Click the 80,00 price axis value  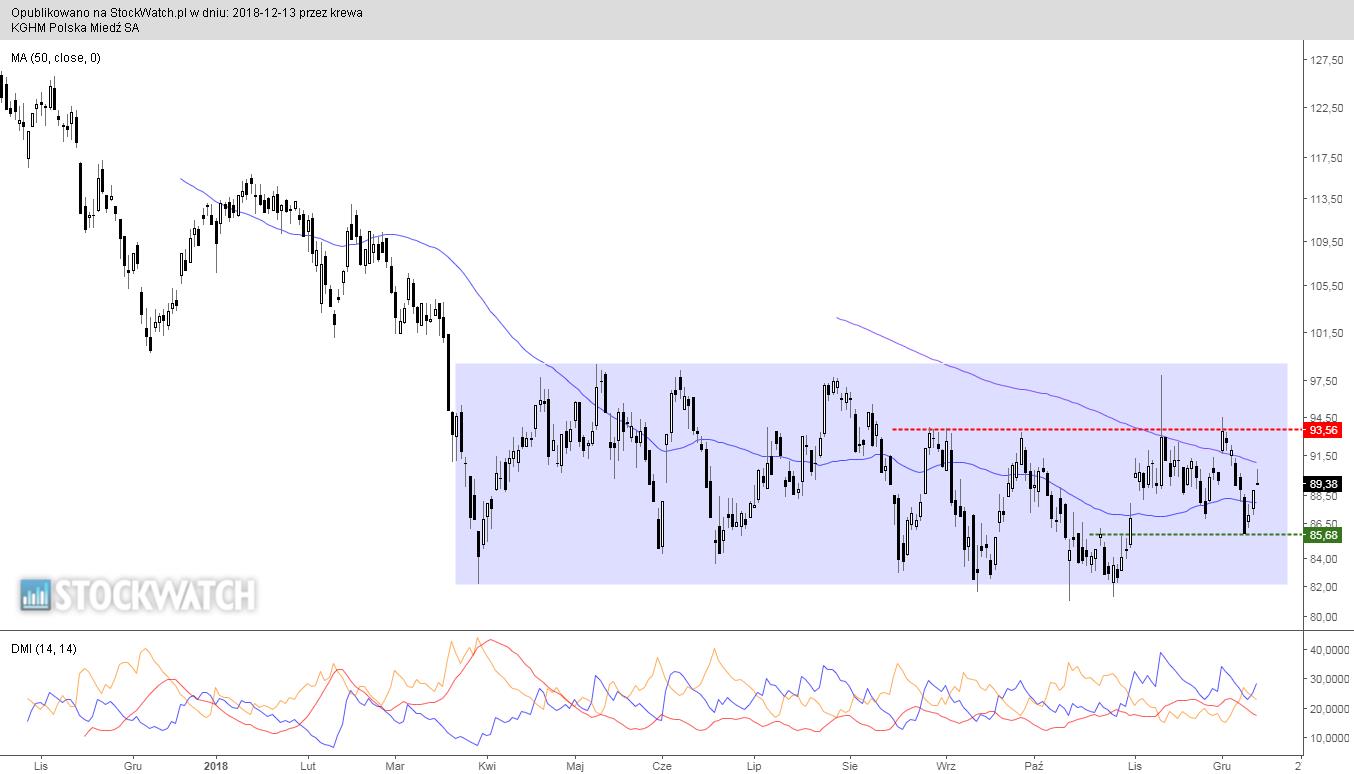1325,616
